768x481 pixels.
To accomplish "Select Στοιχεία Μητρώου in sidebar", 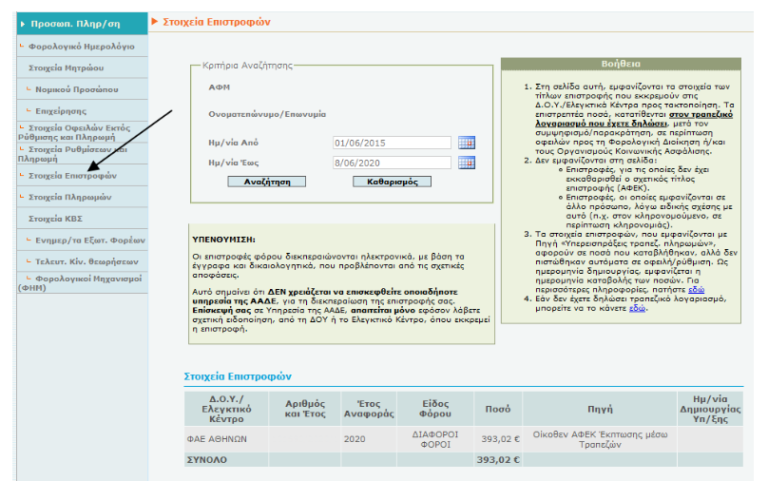I will pos(69,67).
